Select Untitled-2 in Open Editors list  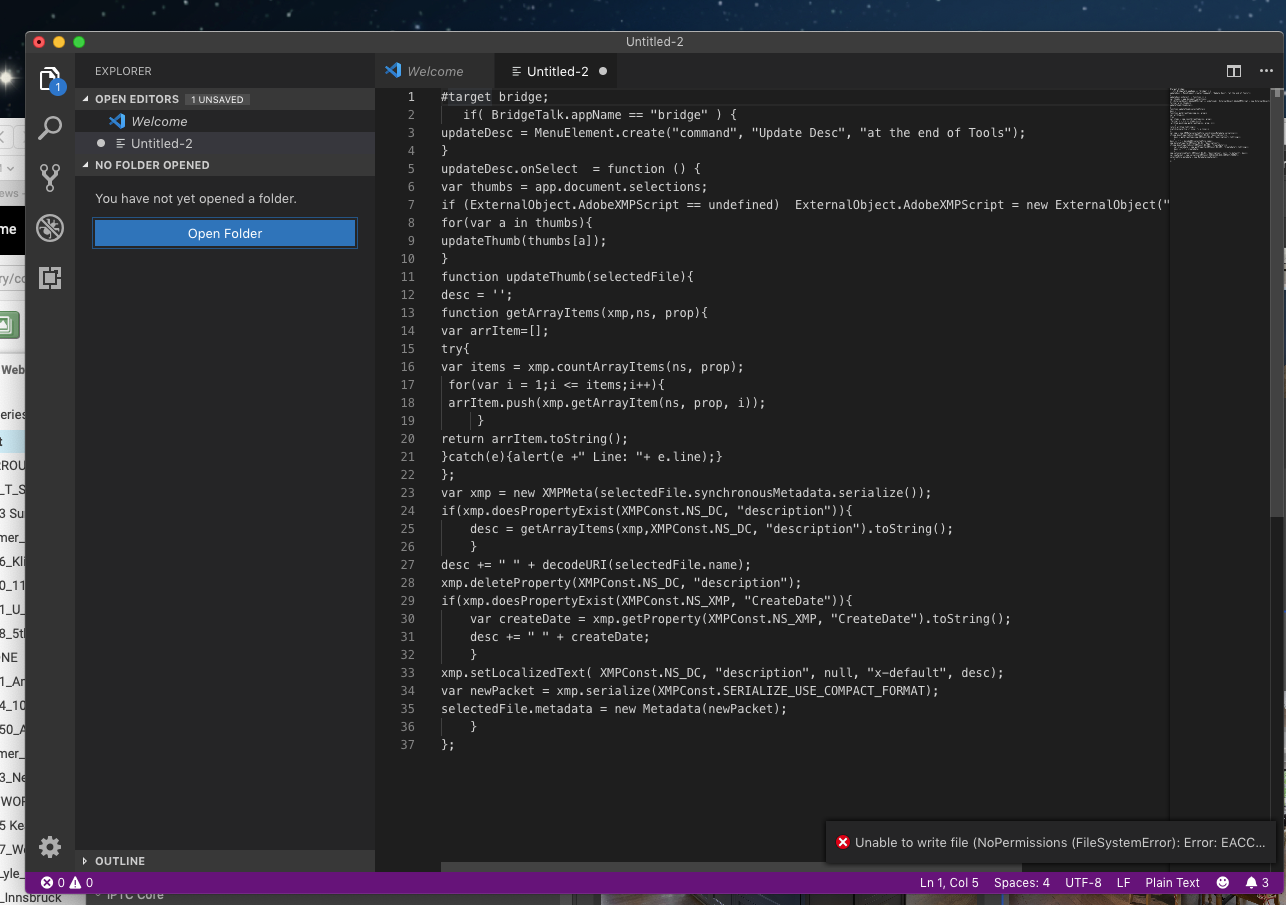coord(225,143)
